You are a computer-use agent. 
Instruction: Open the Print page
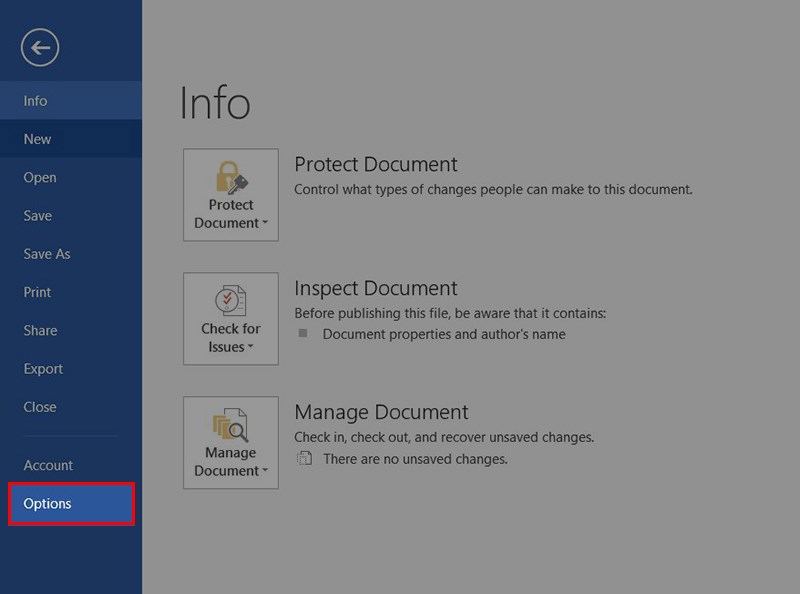pyautogui.click(x=38, y=292)
